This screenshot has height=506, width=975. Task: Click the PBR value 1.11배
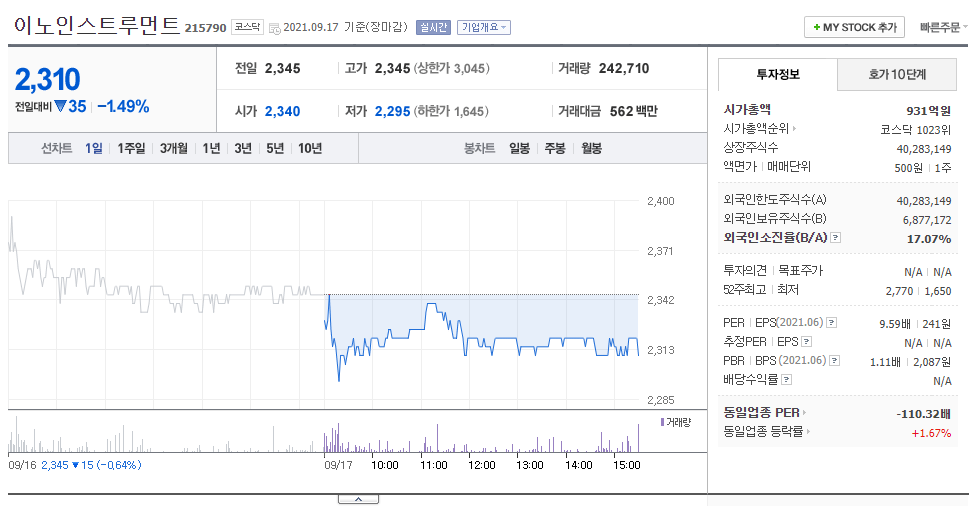(885, 362)
